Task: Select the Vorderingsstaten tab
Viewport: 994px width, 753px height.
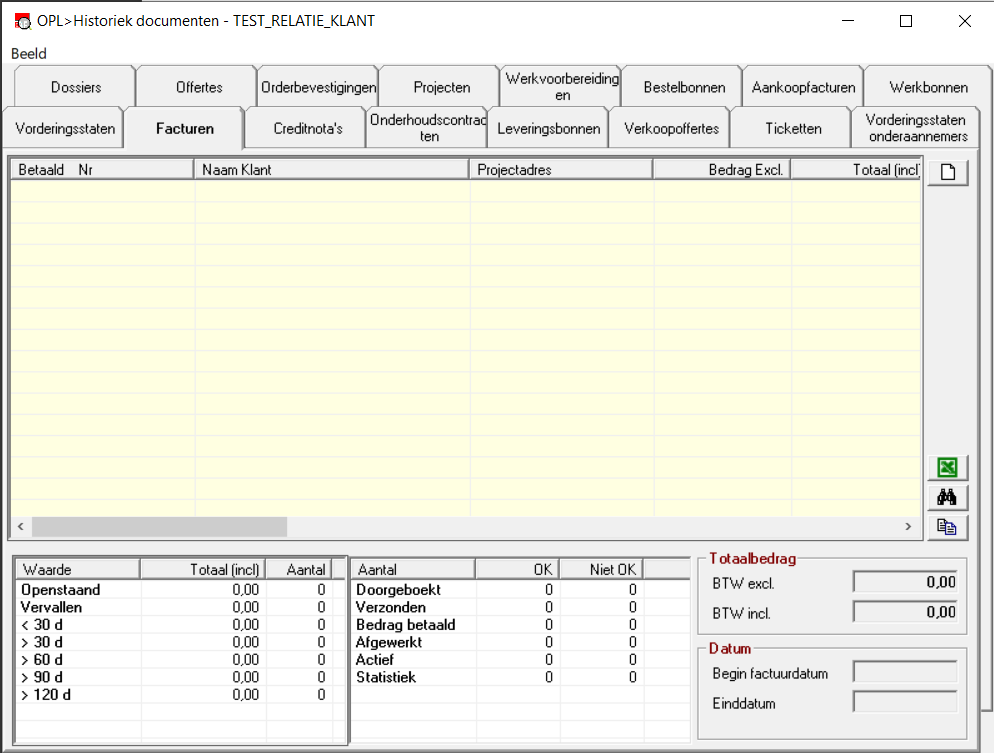Action: 65,129
